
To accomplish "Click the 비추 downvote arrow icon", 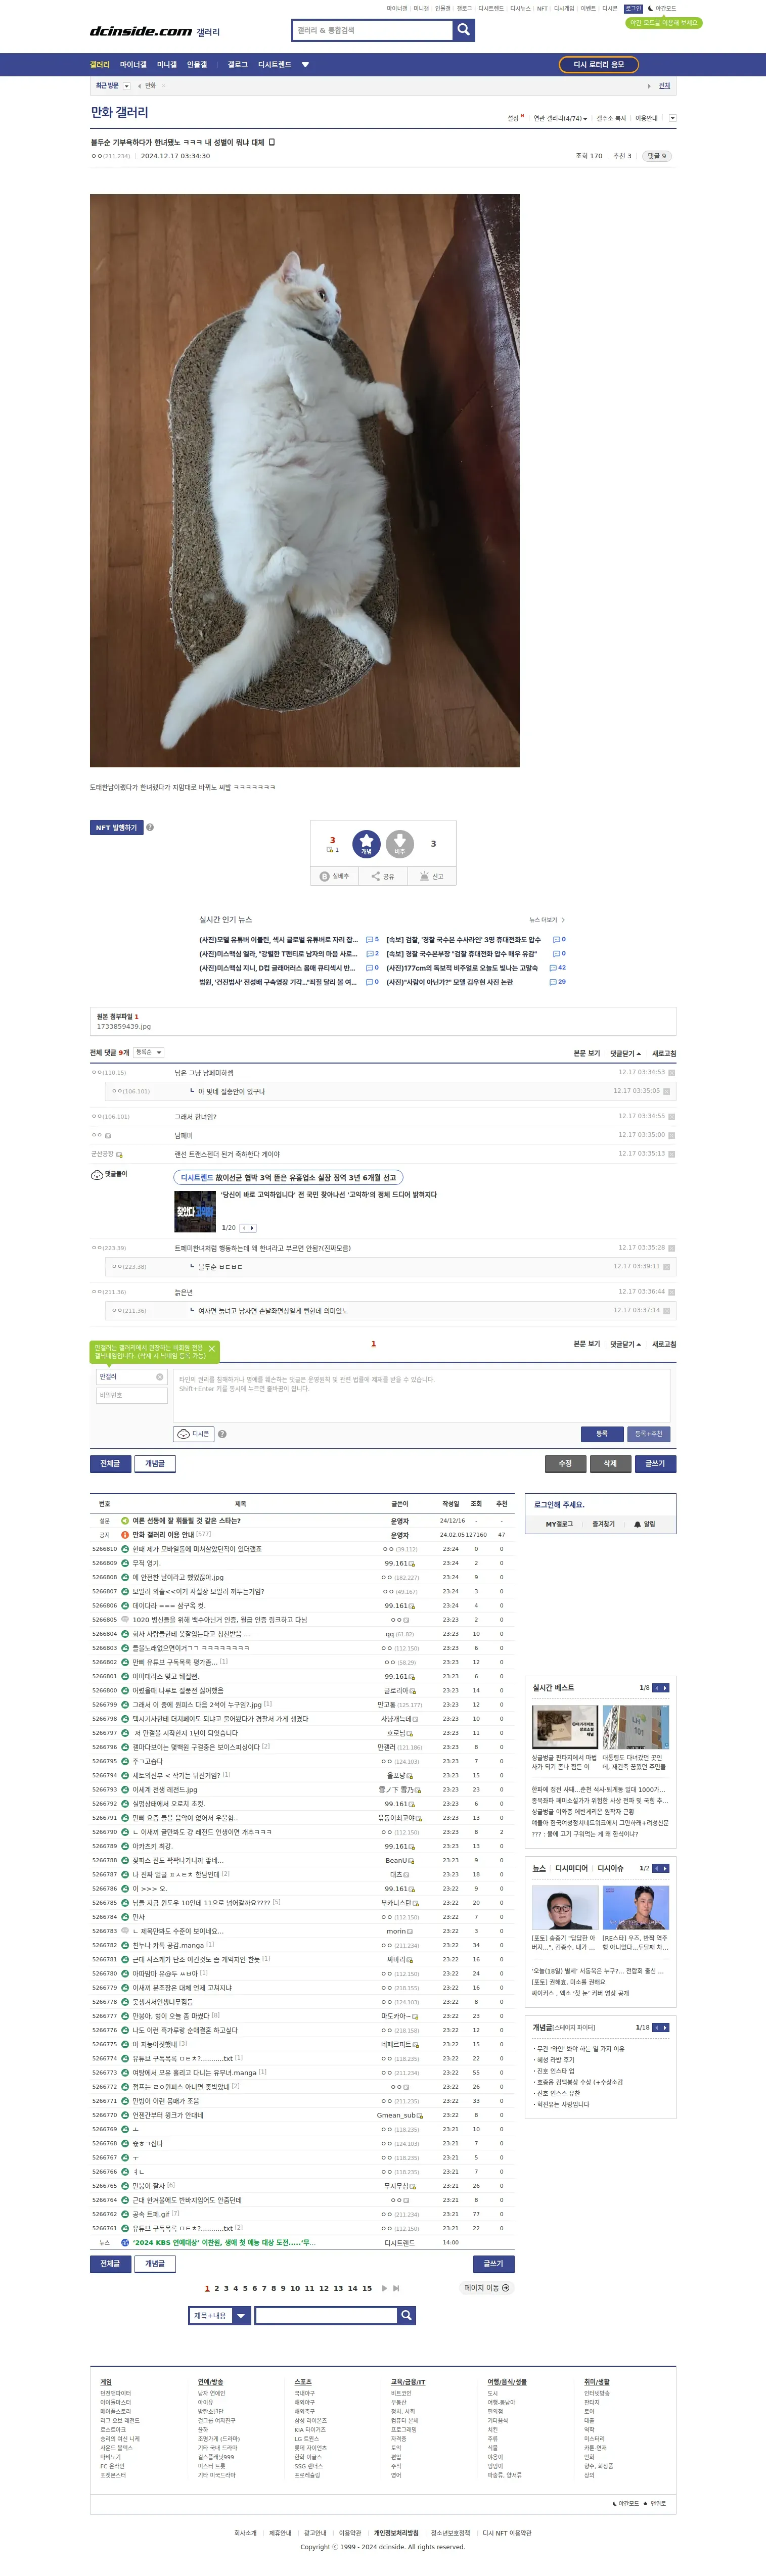I will point(399,843).
